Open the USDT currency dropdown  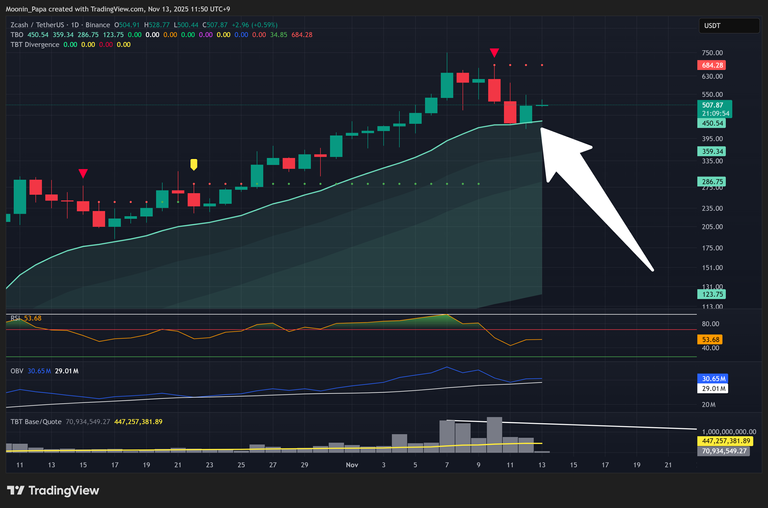pos(711,27)
